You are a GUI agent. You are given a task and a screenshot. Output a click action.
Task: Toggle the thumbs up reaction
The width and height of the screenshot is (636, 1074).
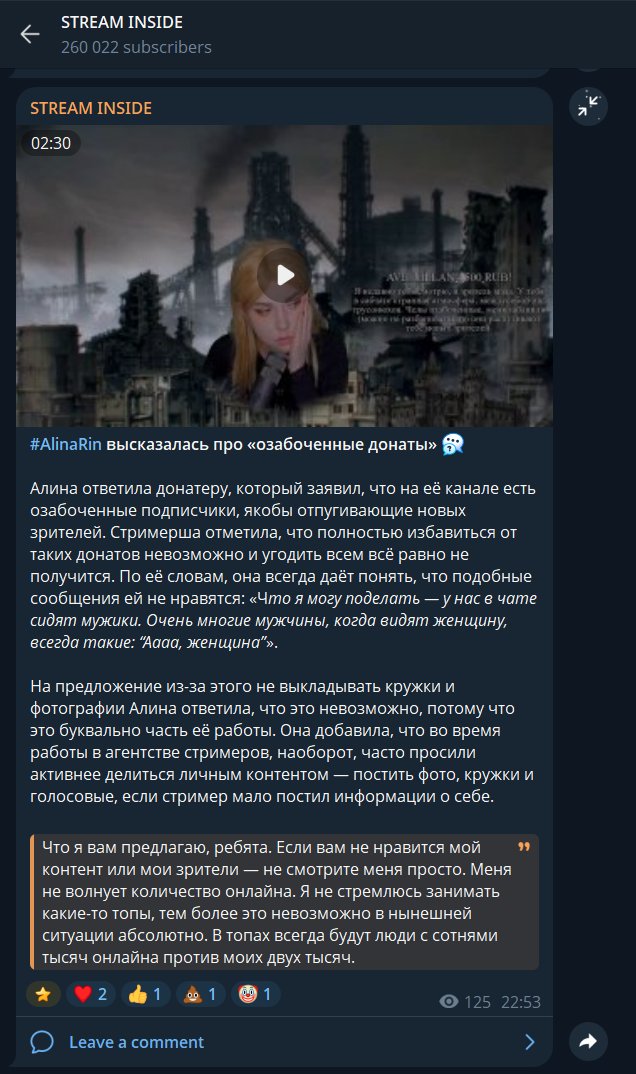point(145,994)
